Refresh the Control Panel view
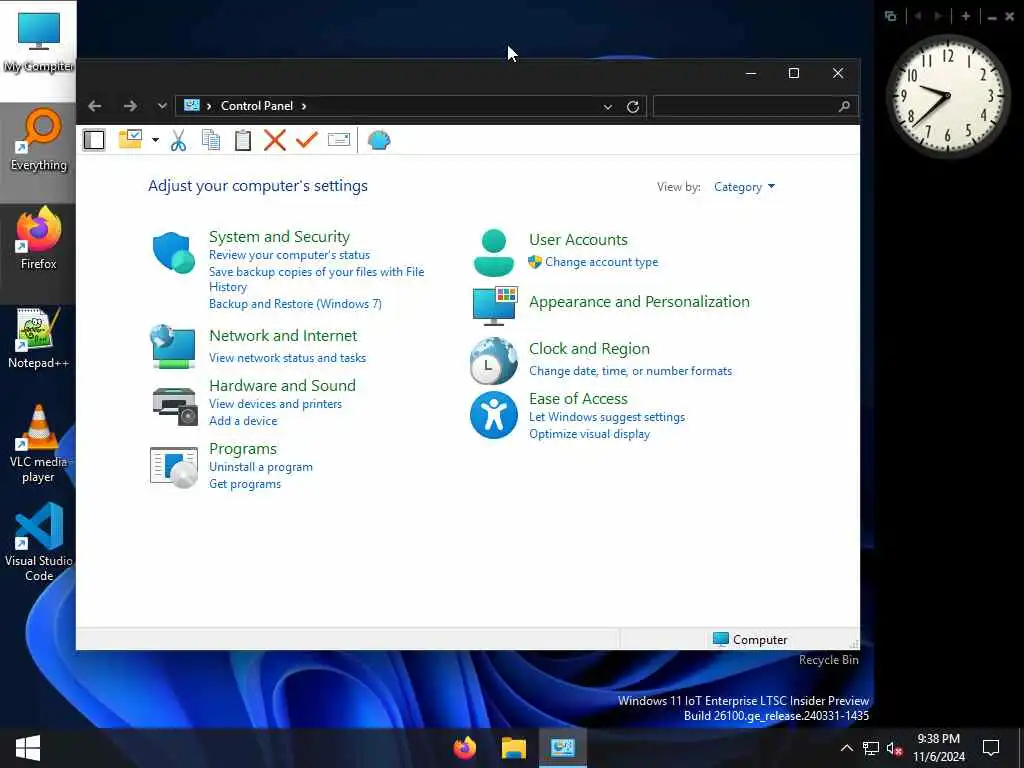Viewport: 1024px width, 768px height. pos(632,106)
